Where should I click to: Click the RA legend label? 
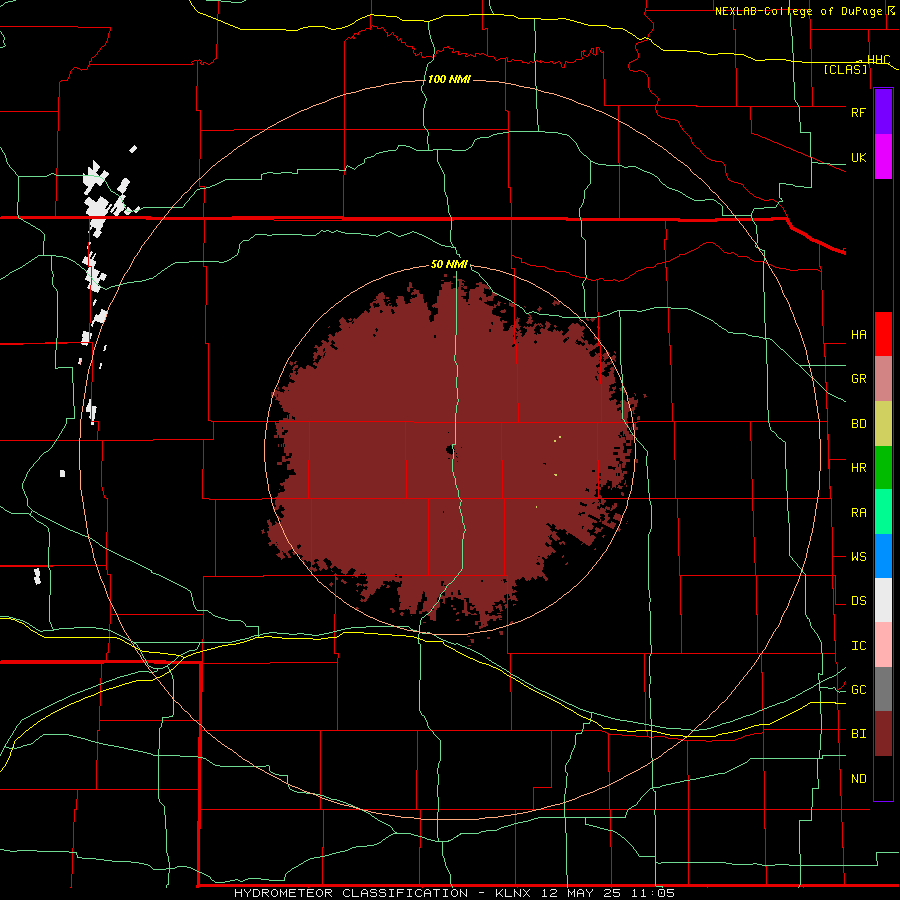[x=858, y=513]
